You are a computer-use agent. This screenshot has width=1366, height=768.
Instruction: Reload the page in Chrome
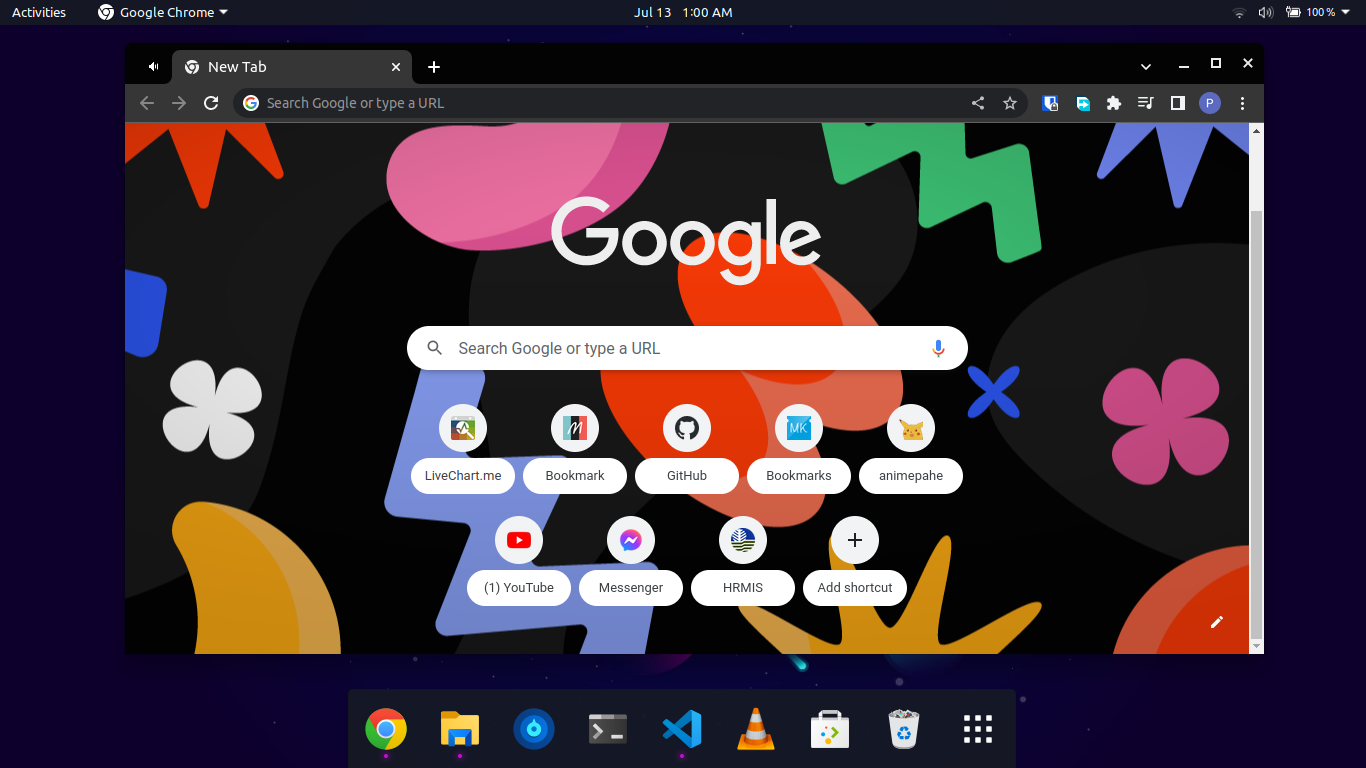pyautogui.click(x=211, y=103)
